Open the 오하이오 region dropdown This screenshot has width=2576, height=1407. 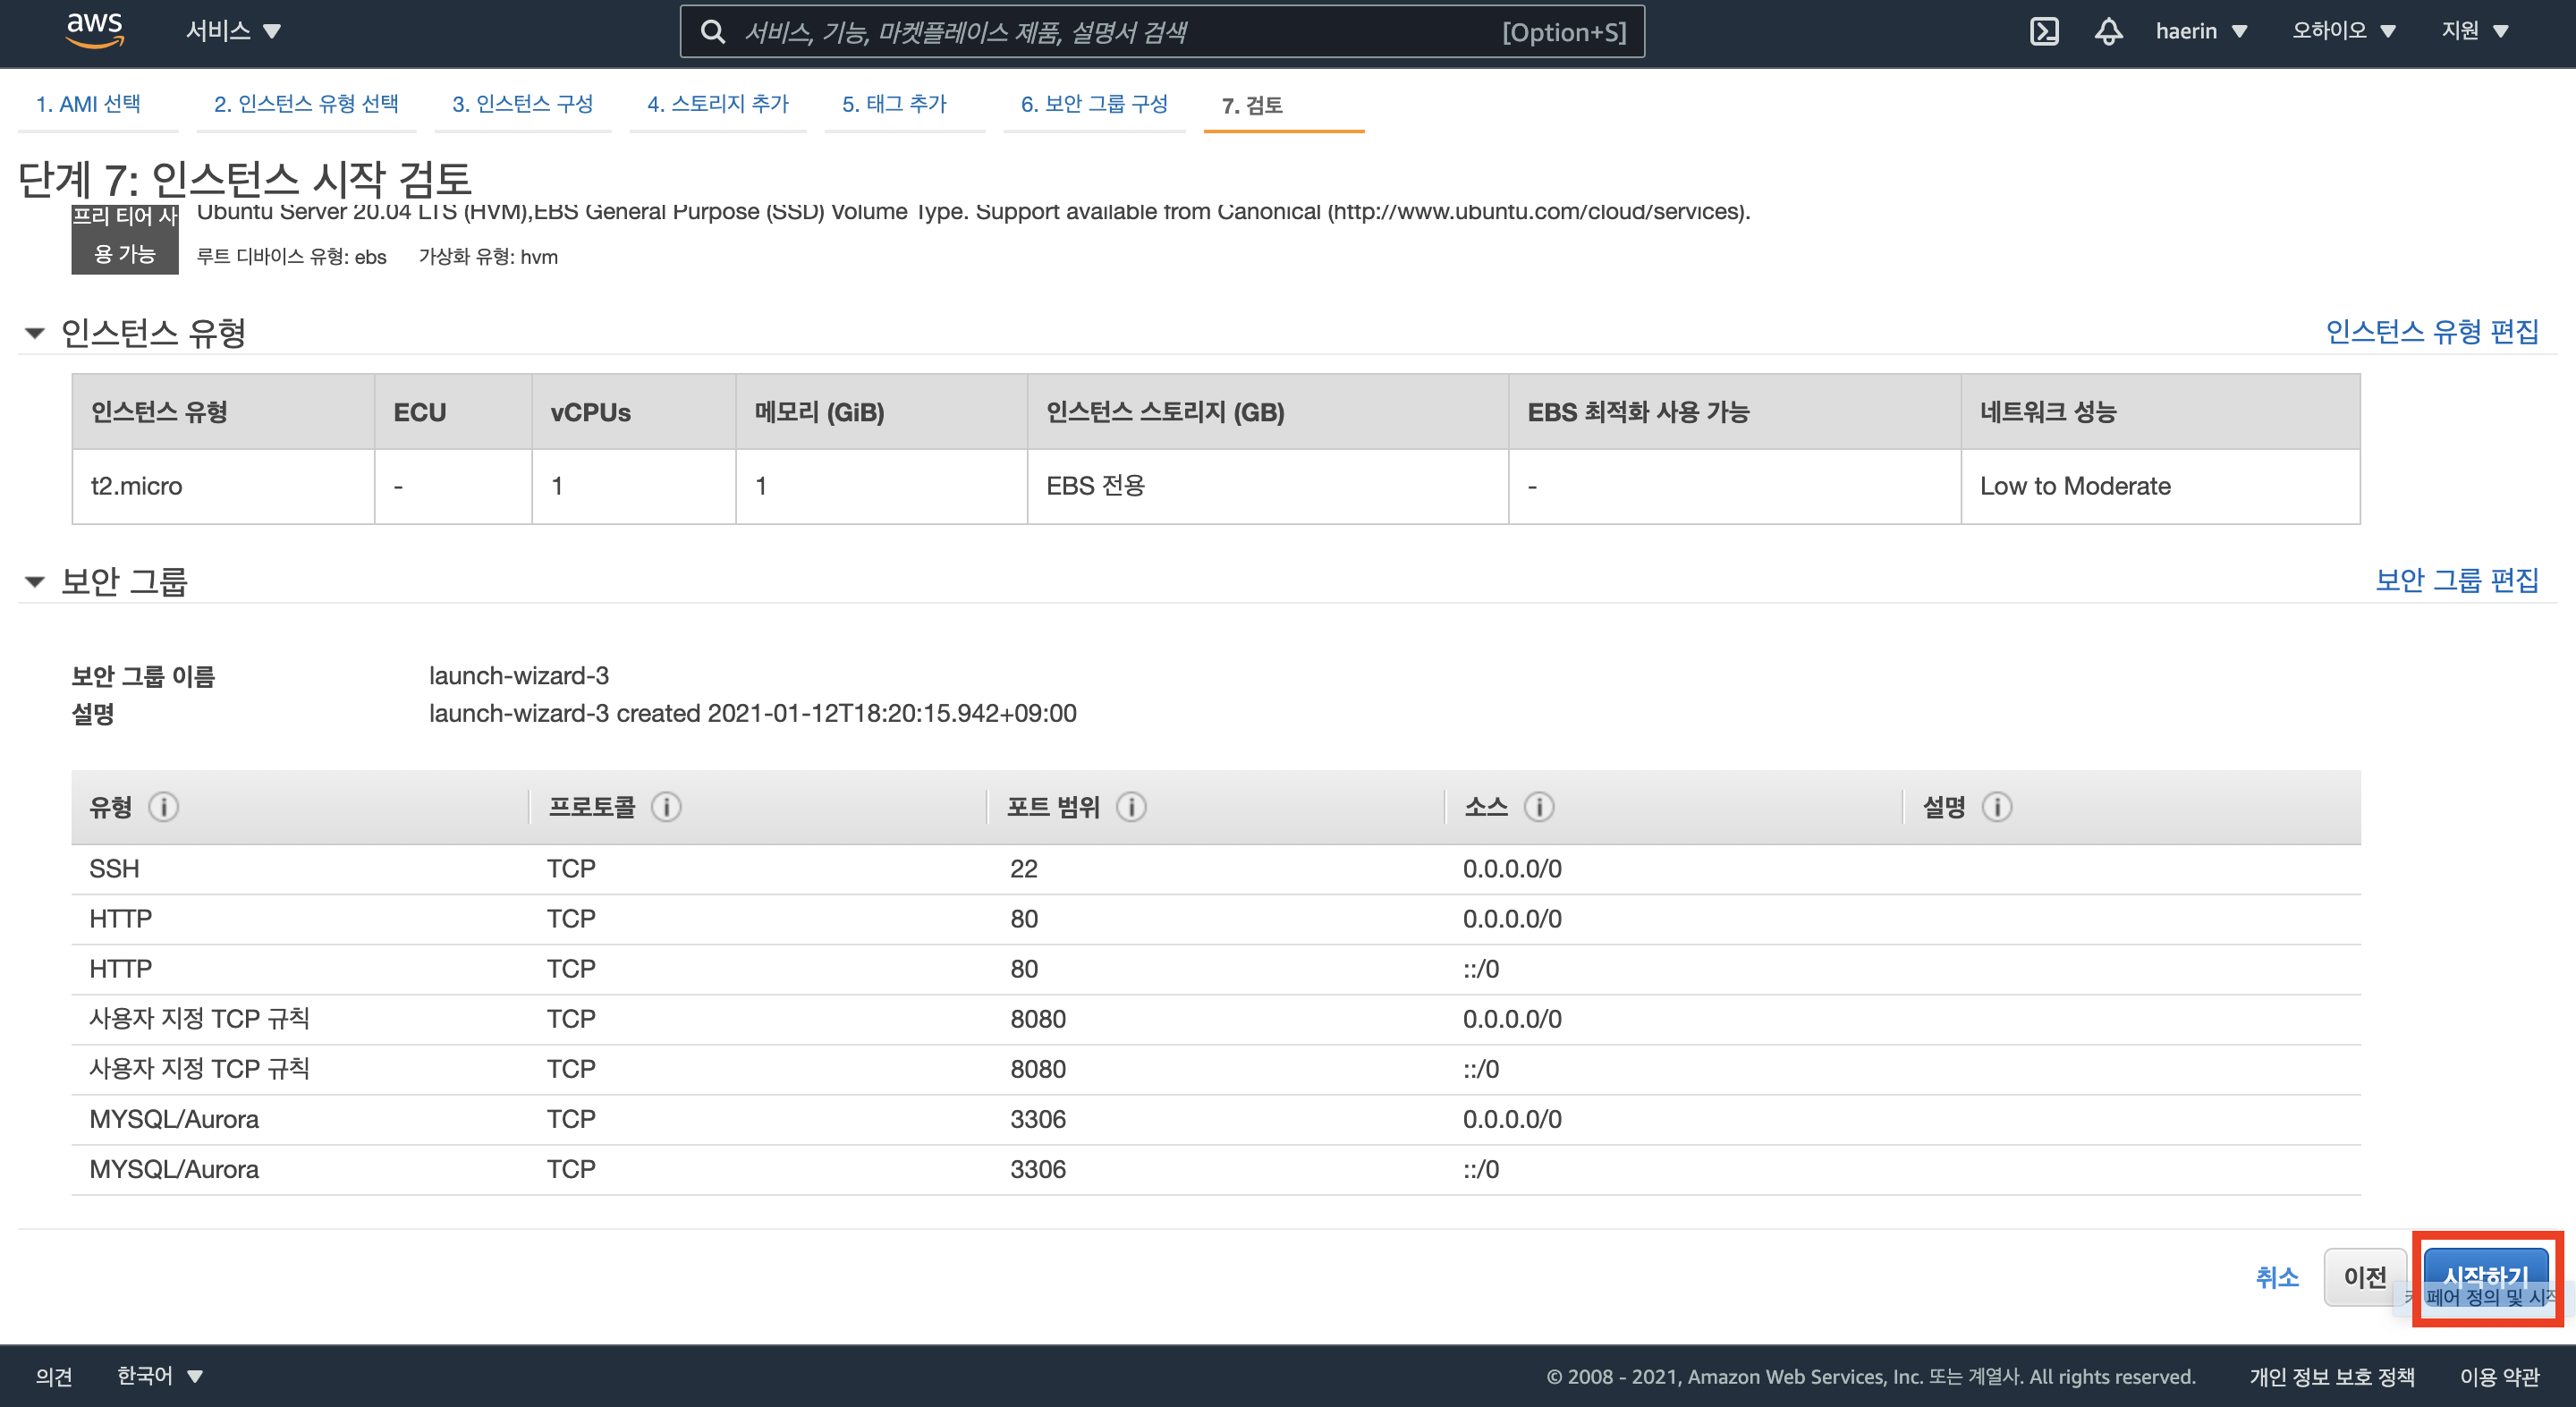click(x=2342, y=31)
